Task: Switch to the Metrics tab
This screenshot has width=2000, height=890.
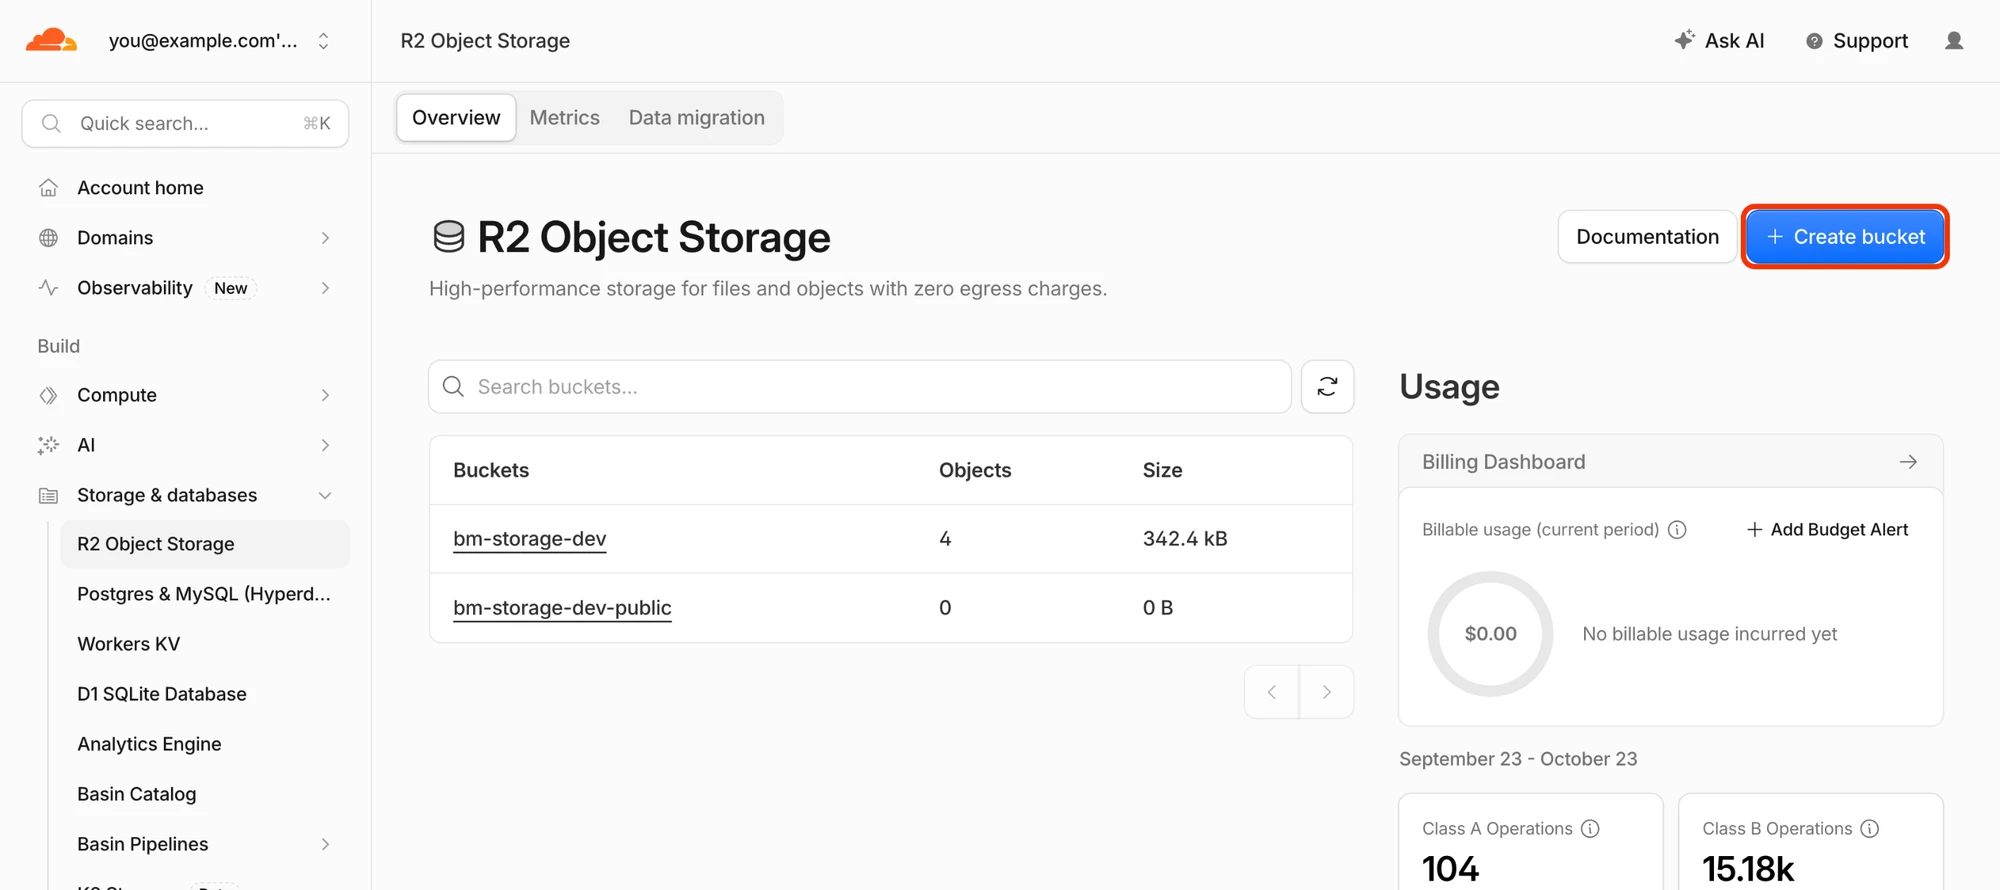Action: tap(565, 118)
